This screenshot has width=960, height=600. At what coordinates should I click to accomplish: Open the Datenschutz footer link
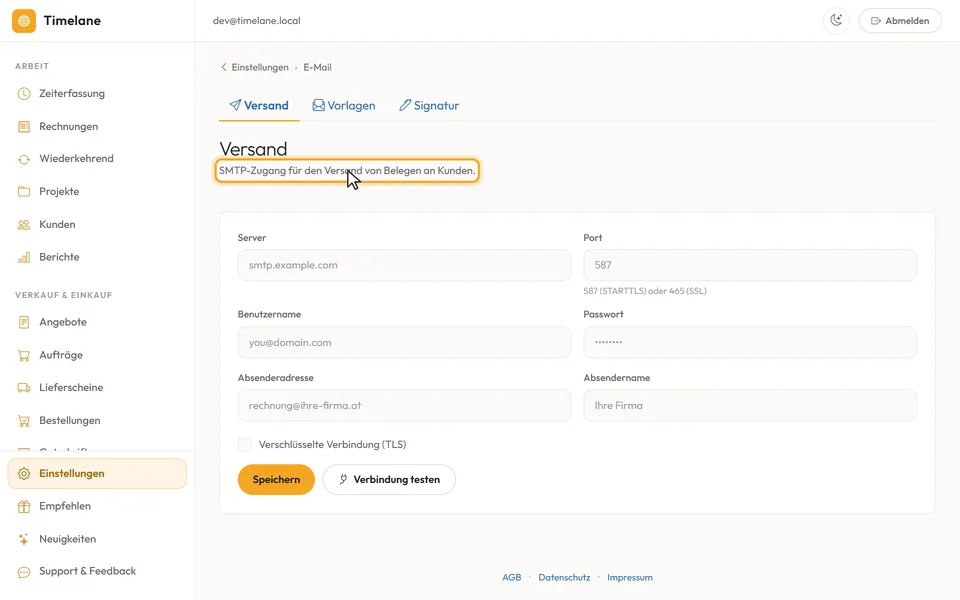coord(564,577)
